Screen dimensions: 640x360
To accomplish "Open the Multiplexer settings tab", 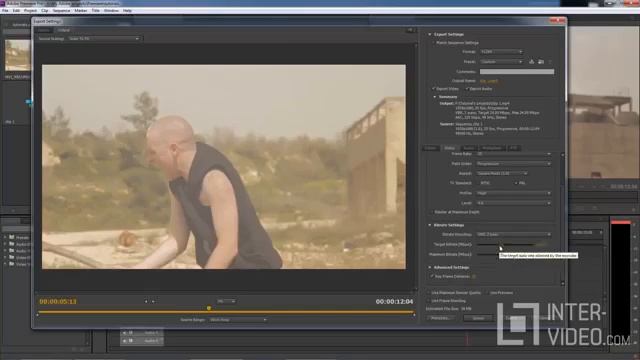I will [x=492, y=148].
